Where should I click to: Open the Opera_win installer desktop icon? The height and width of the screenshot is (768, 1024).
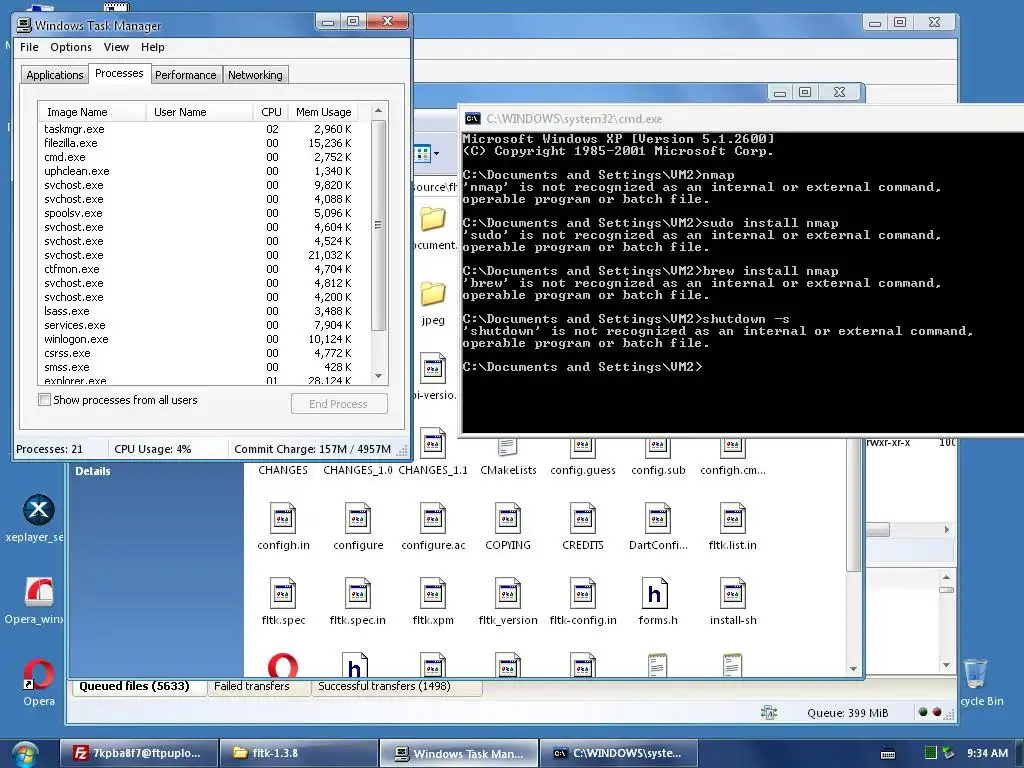[39, 592]
